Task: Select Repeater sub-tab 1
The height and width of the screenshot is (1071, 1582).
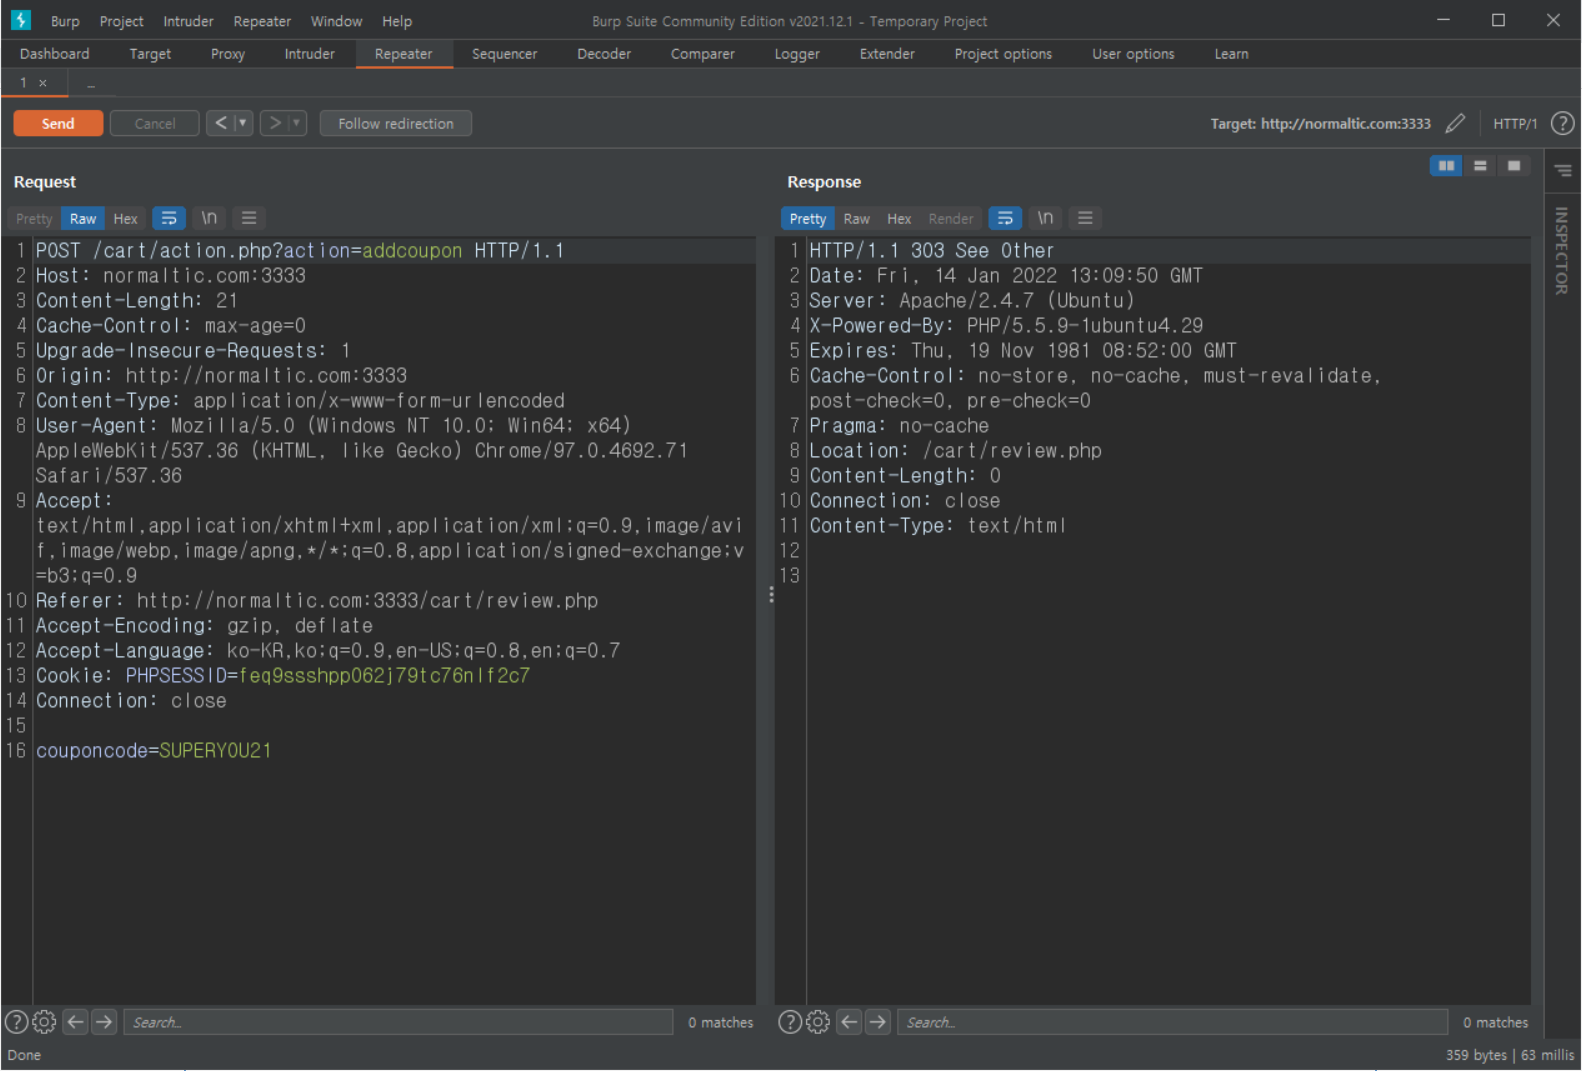Action: (23, 83)
